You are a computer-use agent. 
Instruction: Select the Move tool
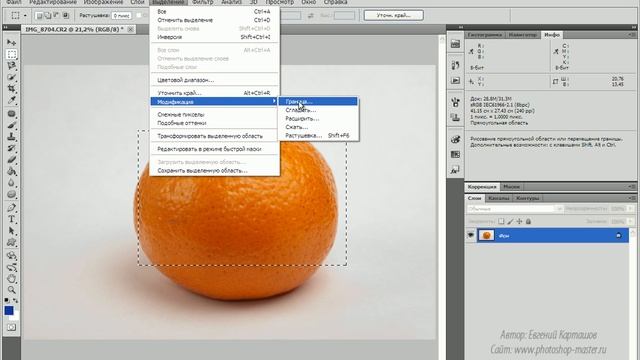(x=11, y=42)
